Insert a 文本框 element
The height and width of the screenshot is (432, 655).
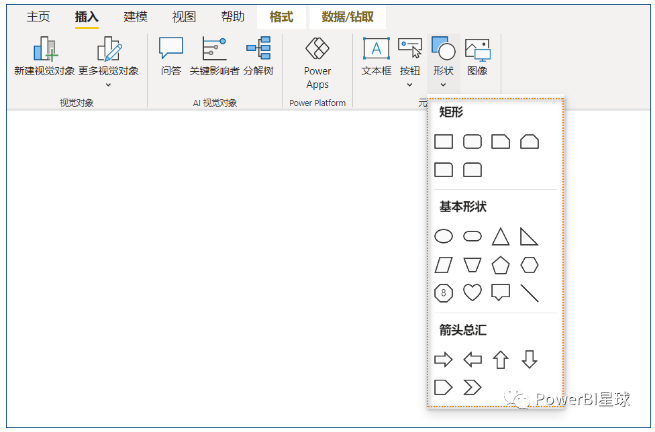(376, 56)
